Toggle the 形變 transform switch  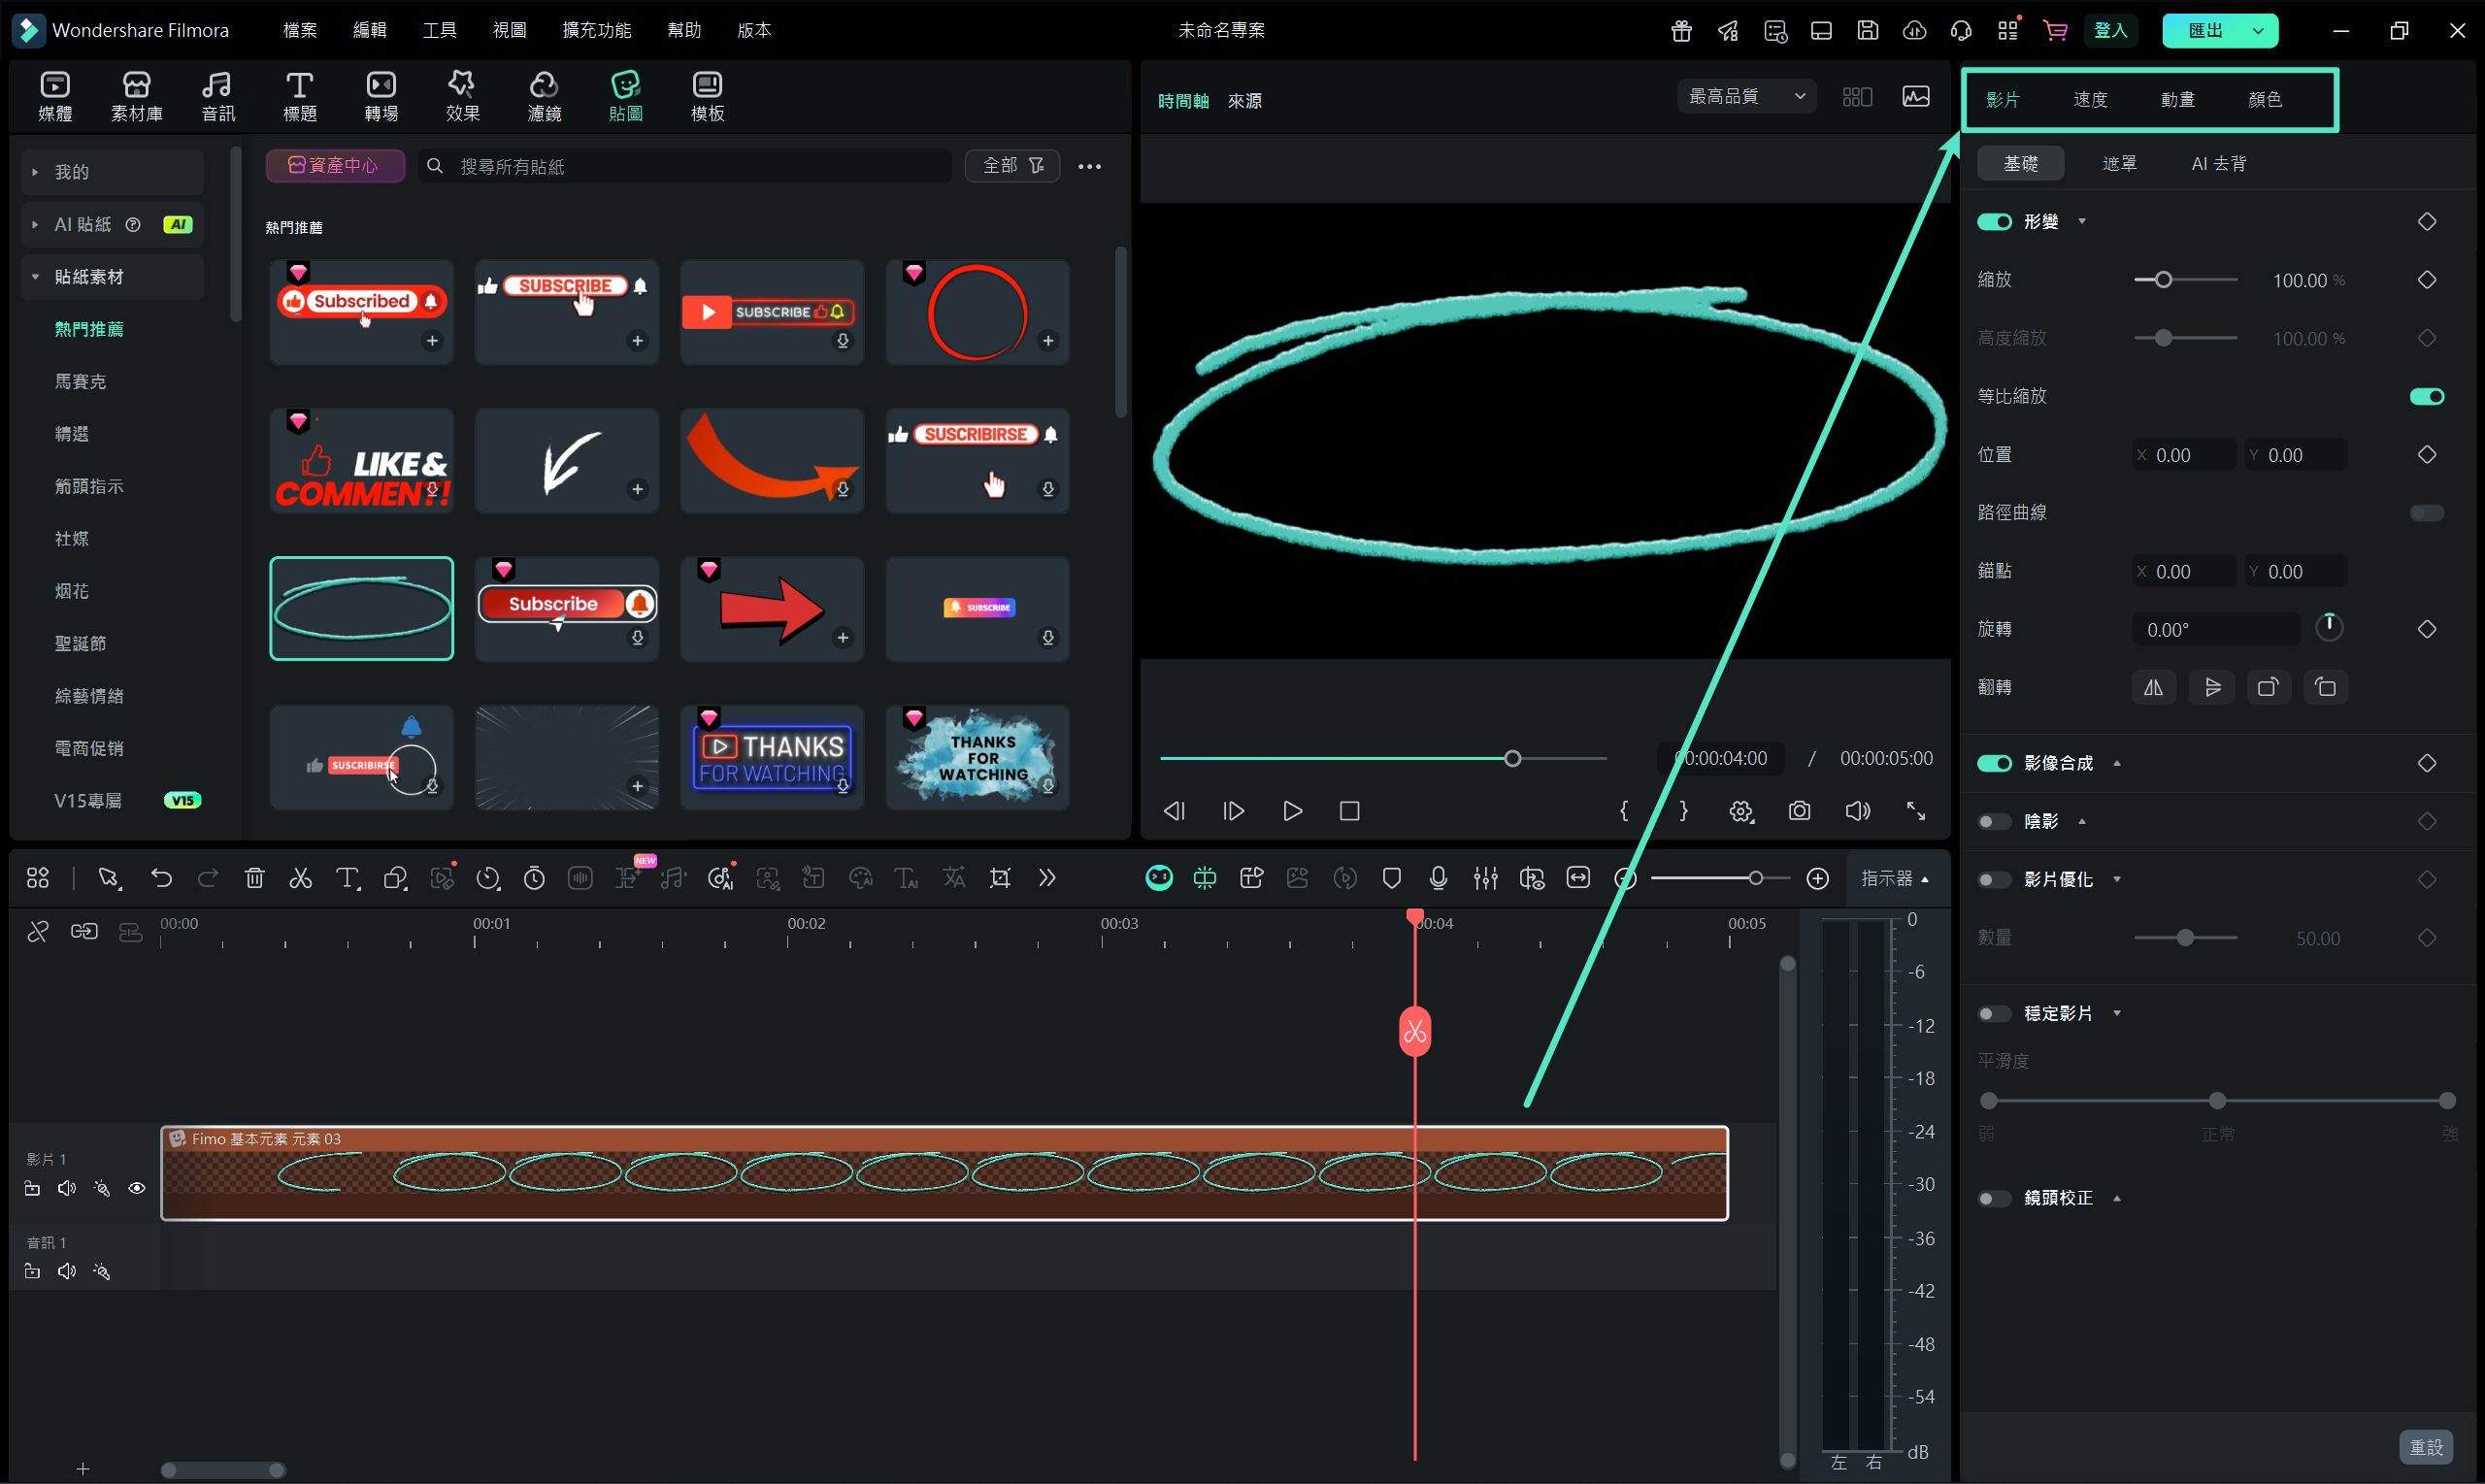pyautogui.click(x=1994, y=222)
